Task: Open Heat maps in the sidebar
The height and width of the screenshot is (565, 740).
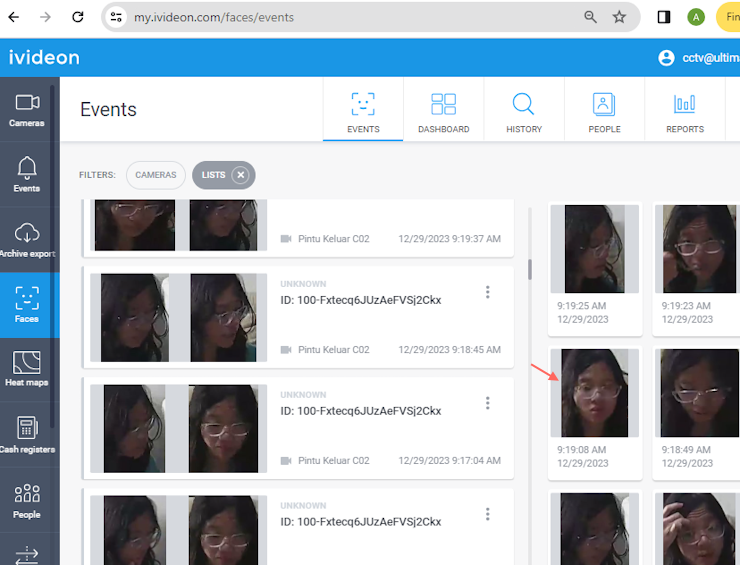Action: click(x=27, y=369)
